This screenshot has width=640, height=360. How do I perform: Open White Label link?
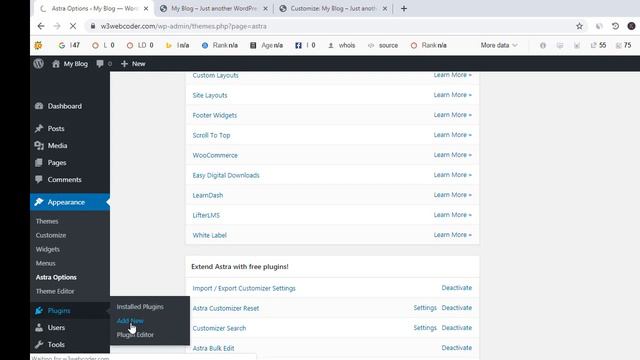209,236
